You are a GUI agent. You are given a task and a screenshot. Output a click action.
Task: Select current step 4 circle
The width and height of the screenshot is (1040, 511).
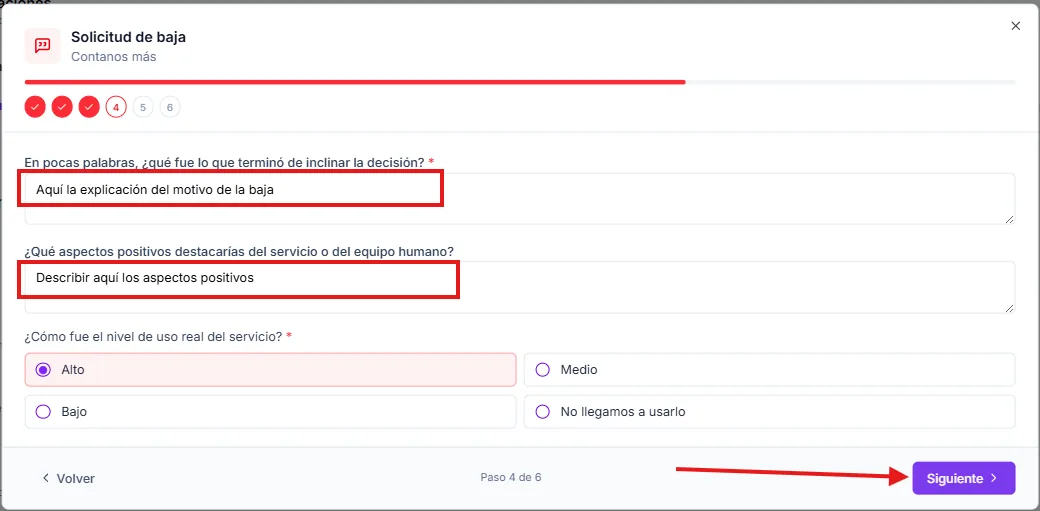coord(116,107)
